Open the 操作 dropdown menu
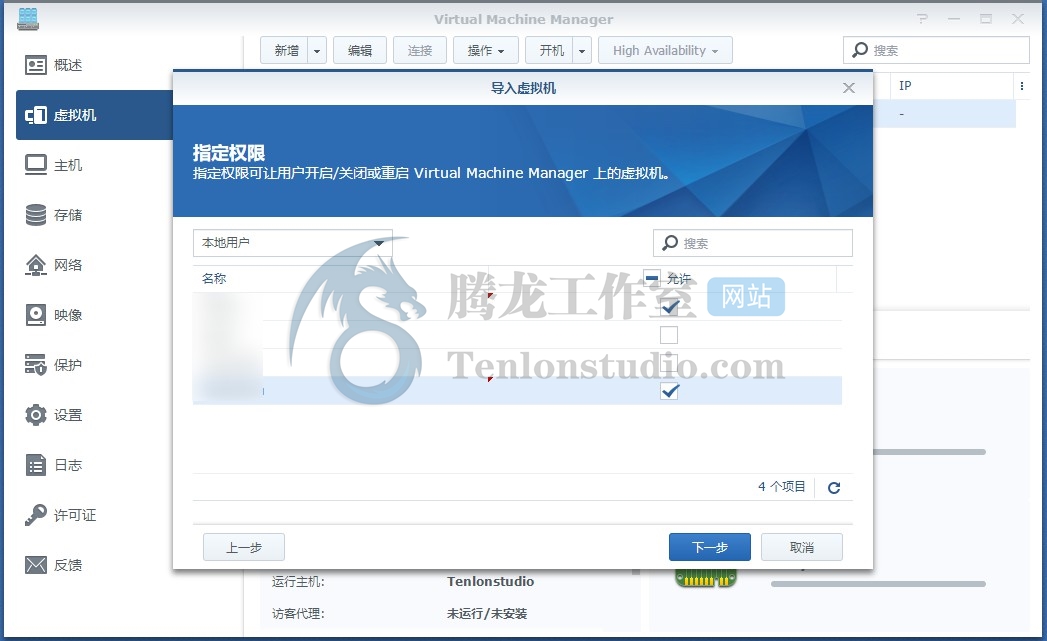 pos(486,50)
